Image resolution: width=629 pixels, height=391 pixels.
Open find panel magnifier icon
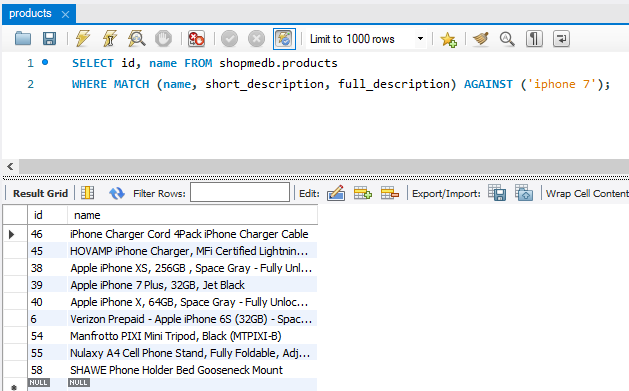coord(507,39)
